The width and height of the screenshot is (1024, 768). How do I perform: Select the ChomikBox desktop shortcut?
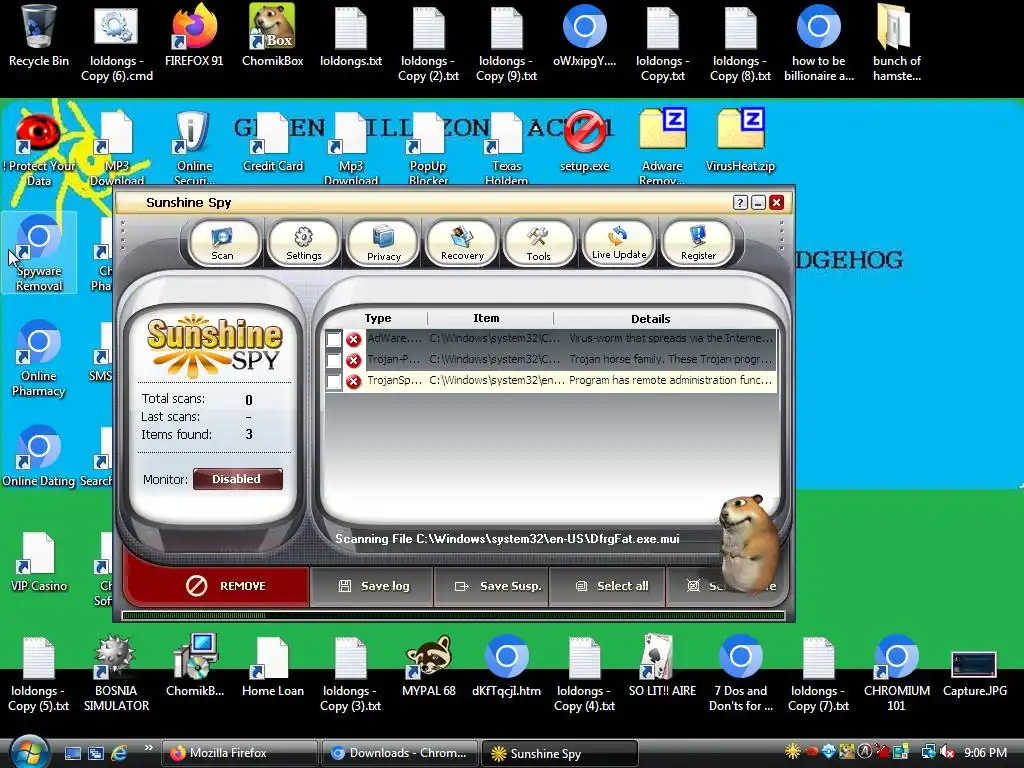[x=272, y=36]
